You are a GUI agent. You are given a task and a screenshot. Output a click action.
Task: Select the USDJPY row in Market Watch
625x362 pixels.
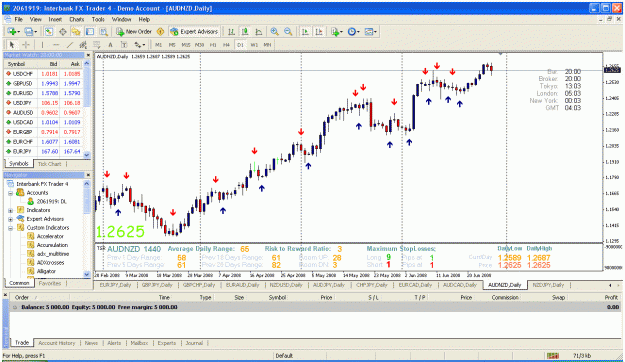(x=44, y=103)
